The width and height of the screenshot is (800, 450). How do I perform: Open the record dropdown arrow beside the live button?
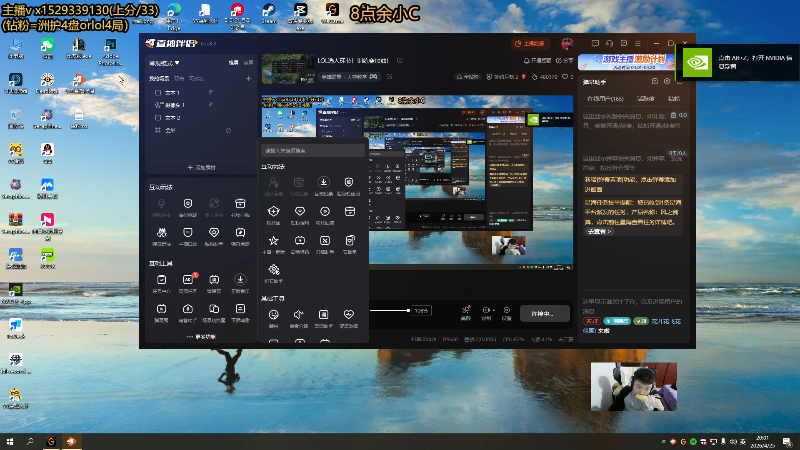(x=493, y=311)
